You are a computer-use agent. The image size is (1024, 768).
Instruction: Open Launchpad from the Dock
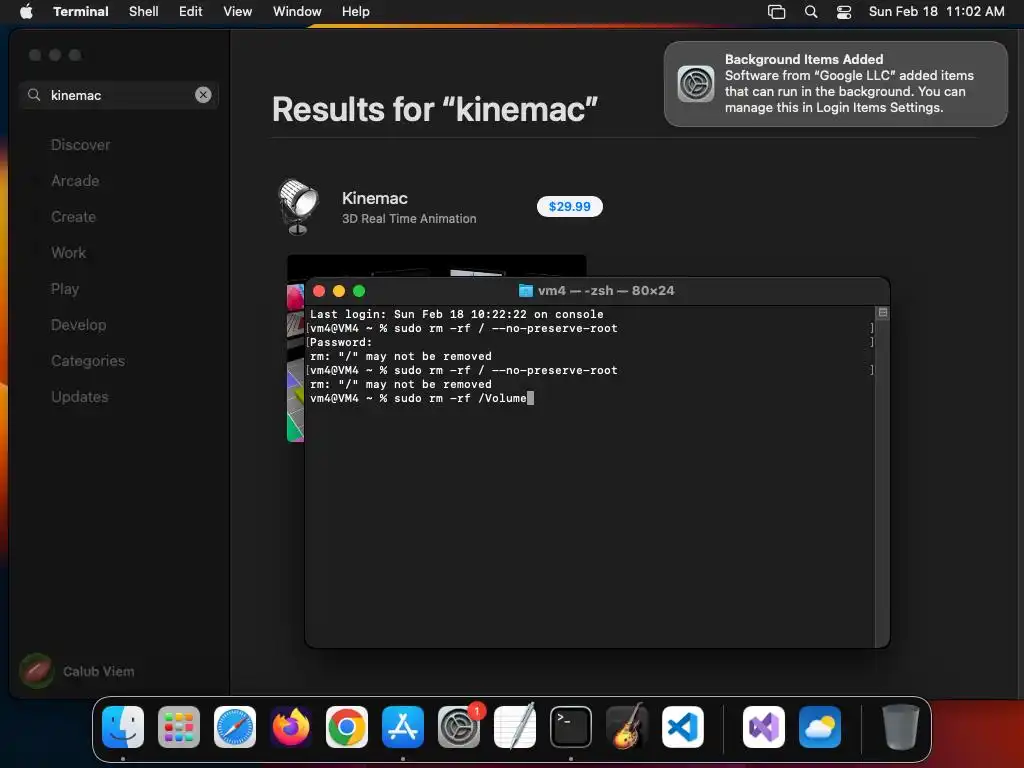click(x=179, y=727)
